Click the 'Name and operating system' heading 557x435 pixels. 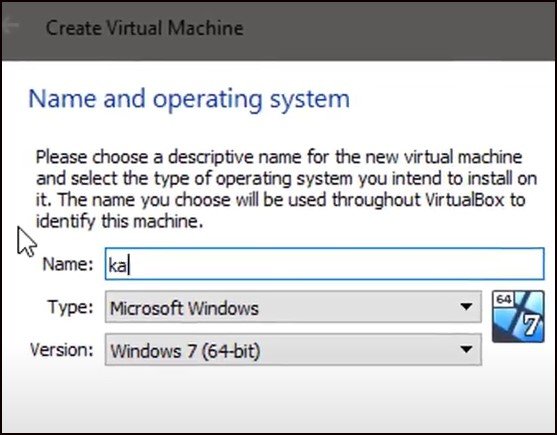point(189,99)
